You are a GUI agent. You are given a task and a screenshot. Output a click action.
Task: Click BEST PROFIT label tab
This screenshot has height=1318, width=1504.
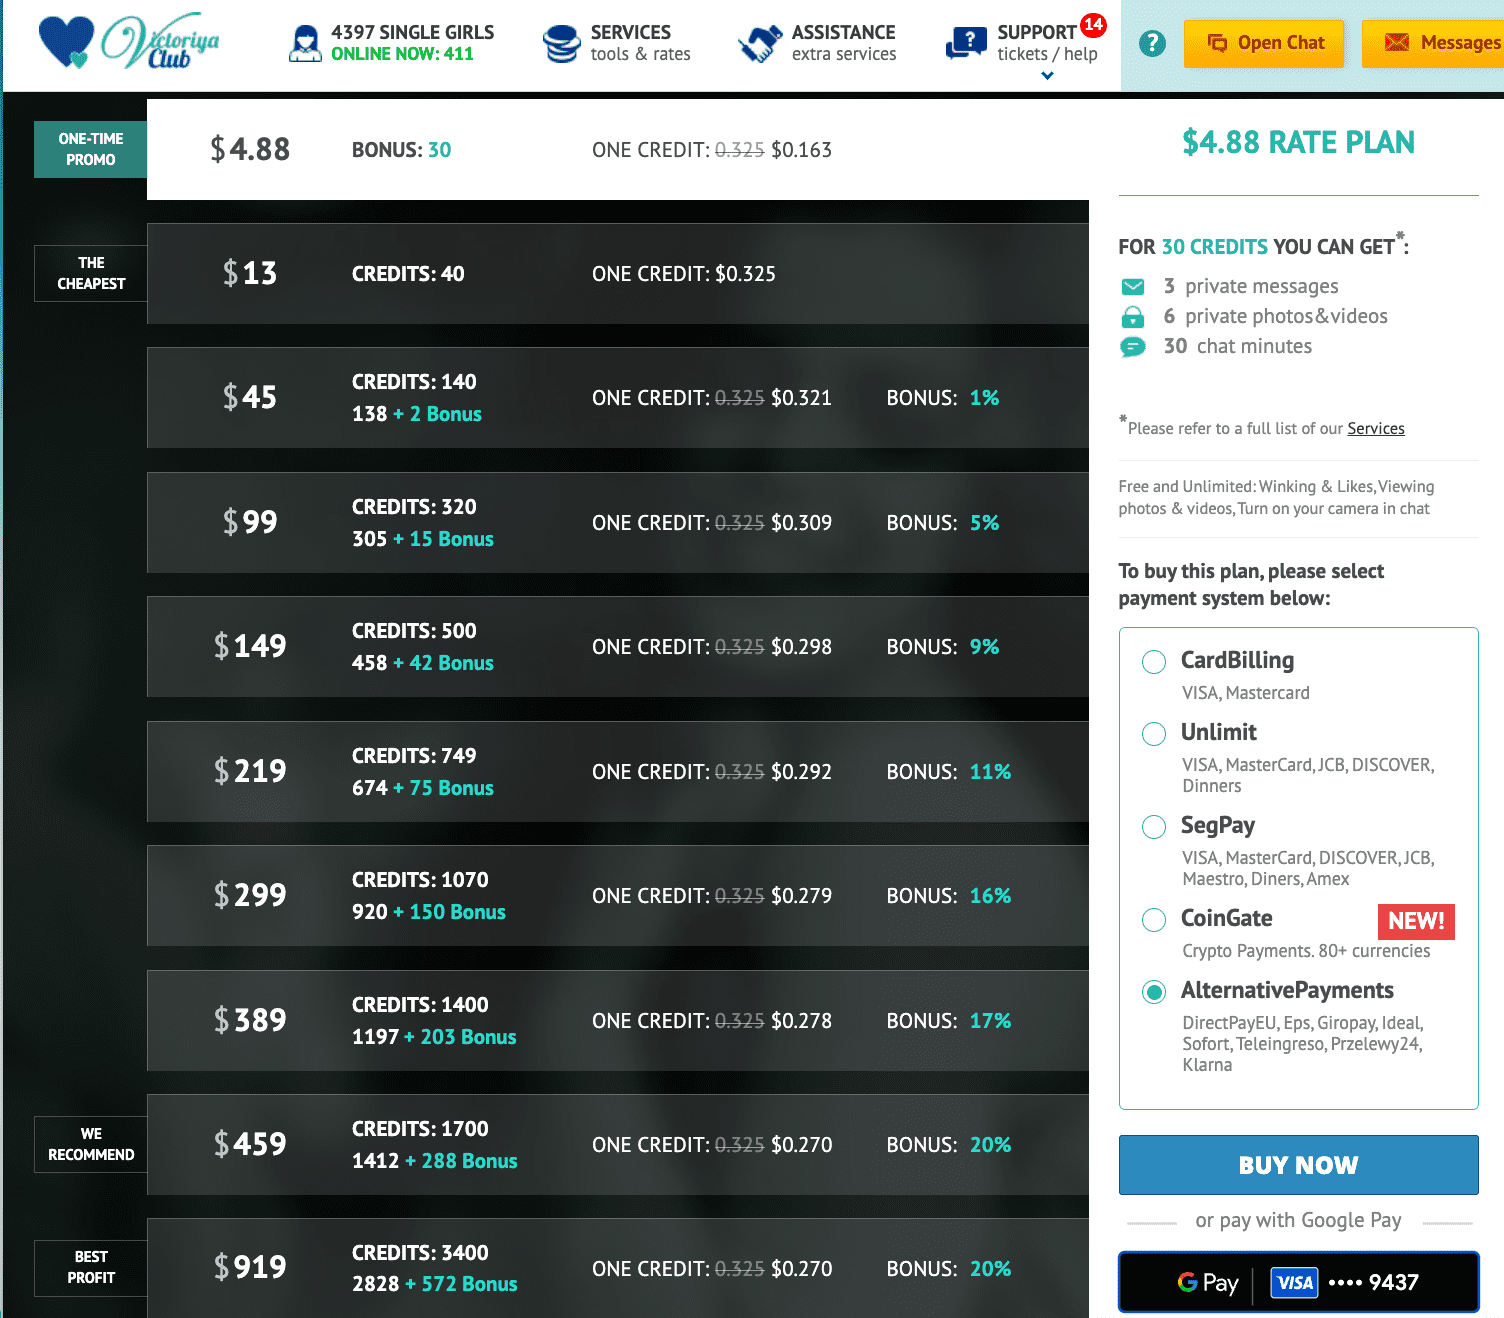(x=91, y=1268)
